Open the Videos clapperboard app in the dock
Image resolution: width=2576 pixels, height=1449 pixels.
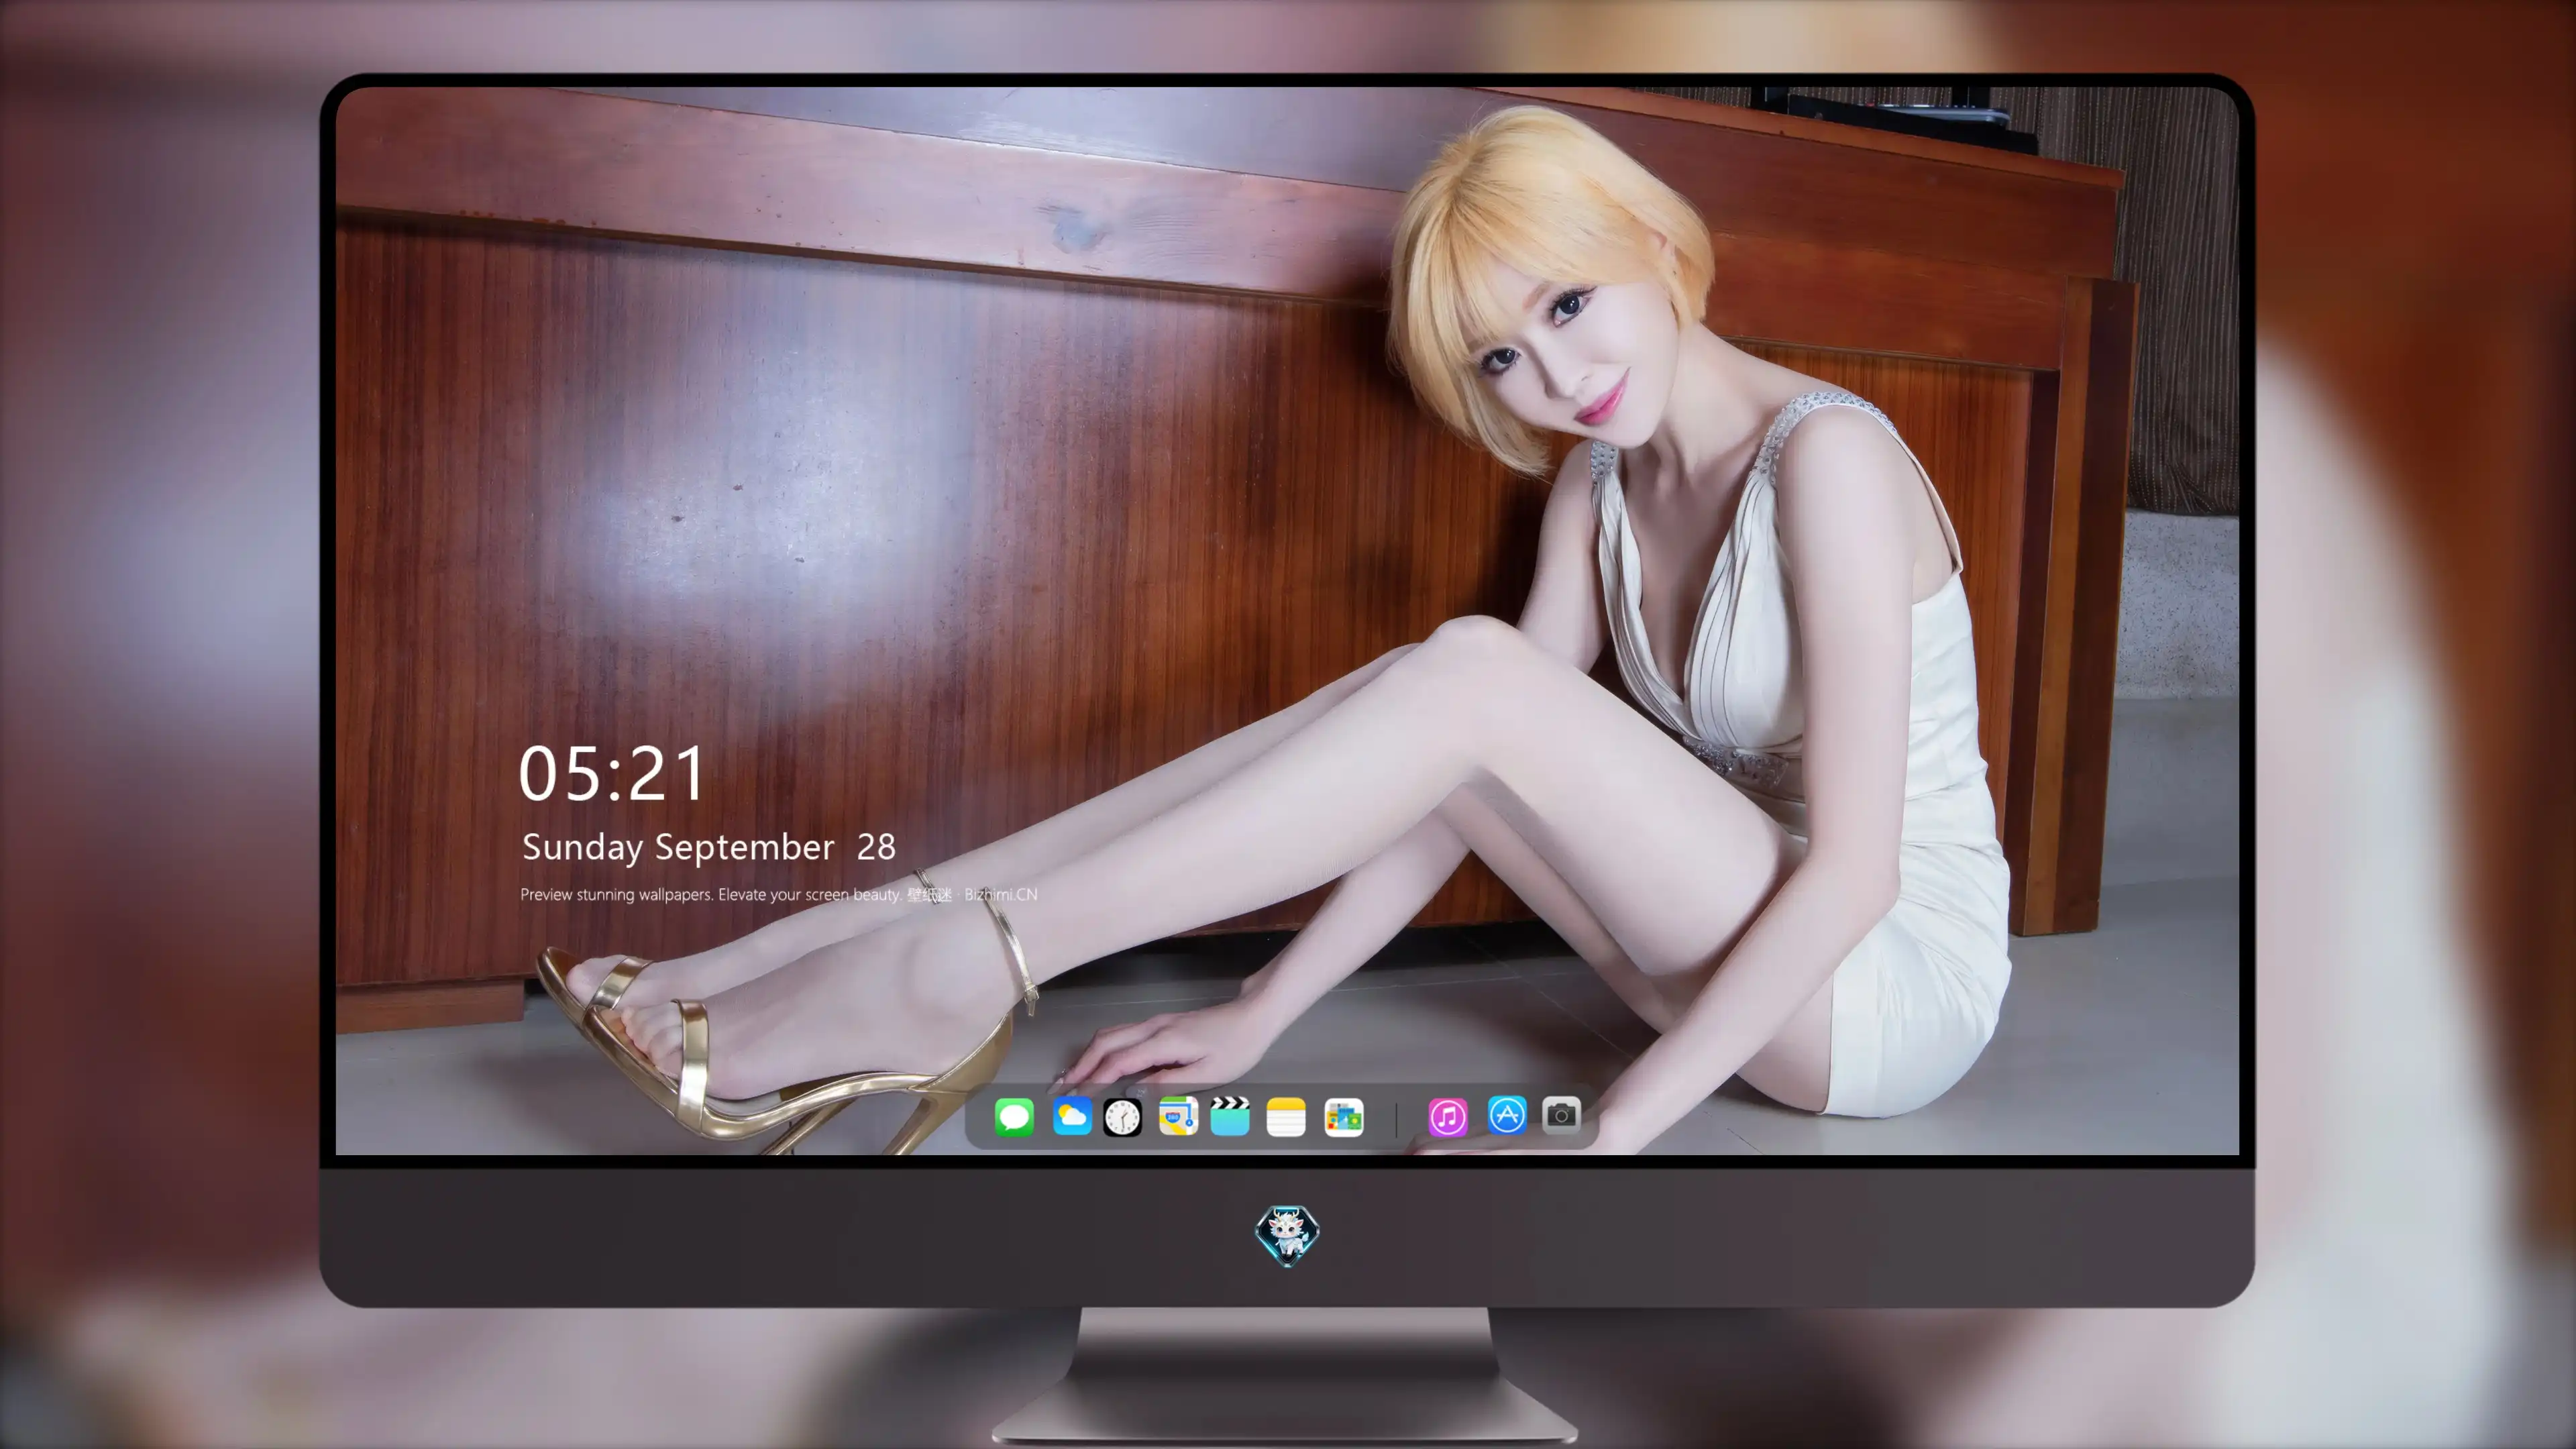coord(1230,1117)
